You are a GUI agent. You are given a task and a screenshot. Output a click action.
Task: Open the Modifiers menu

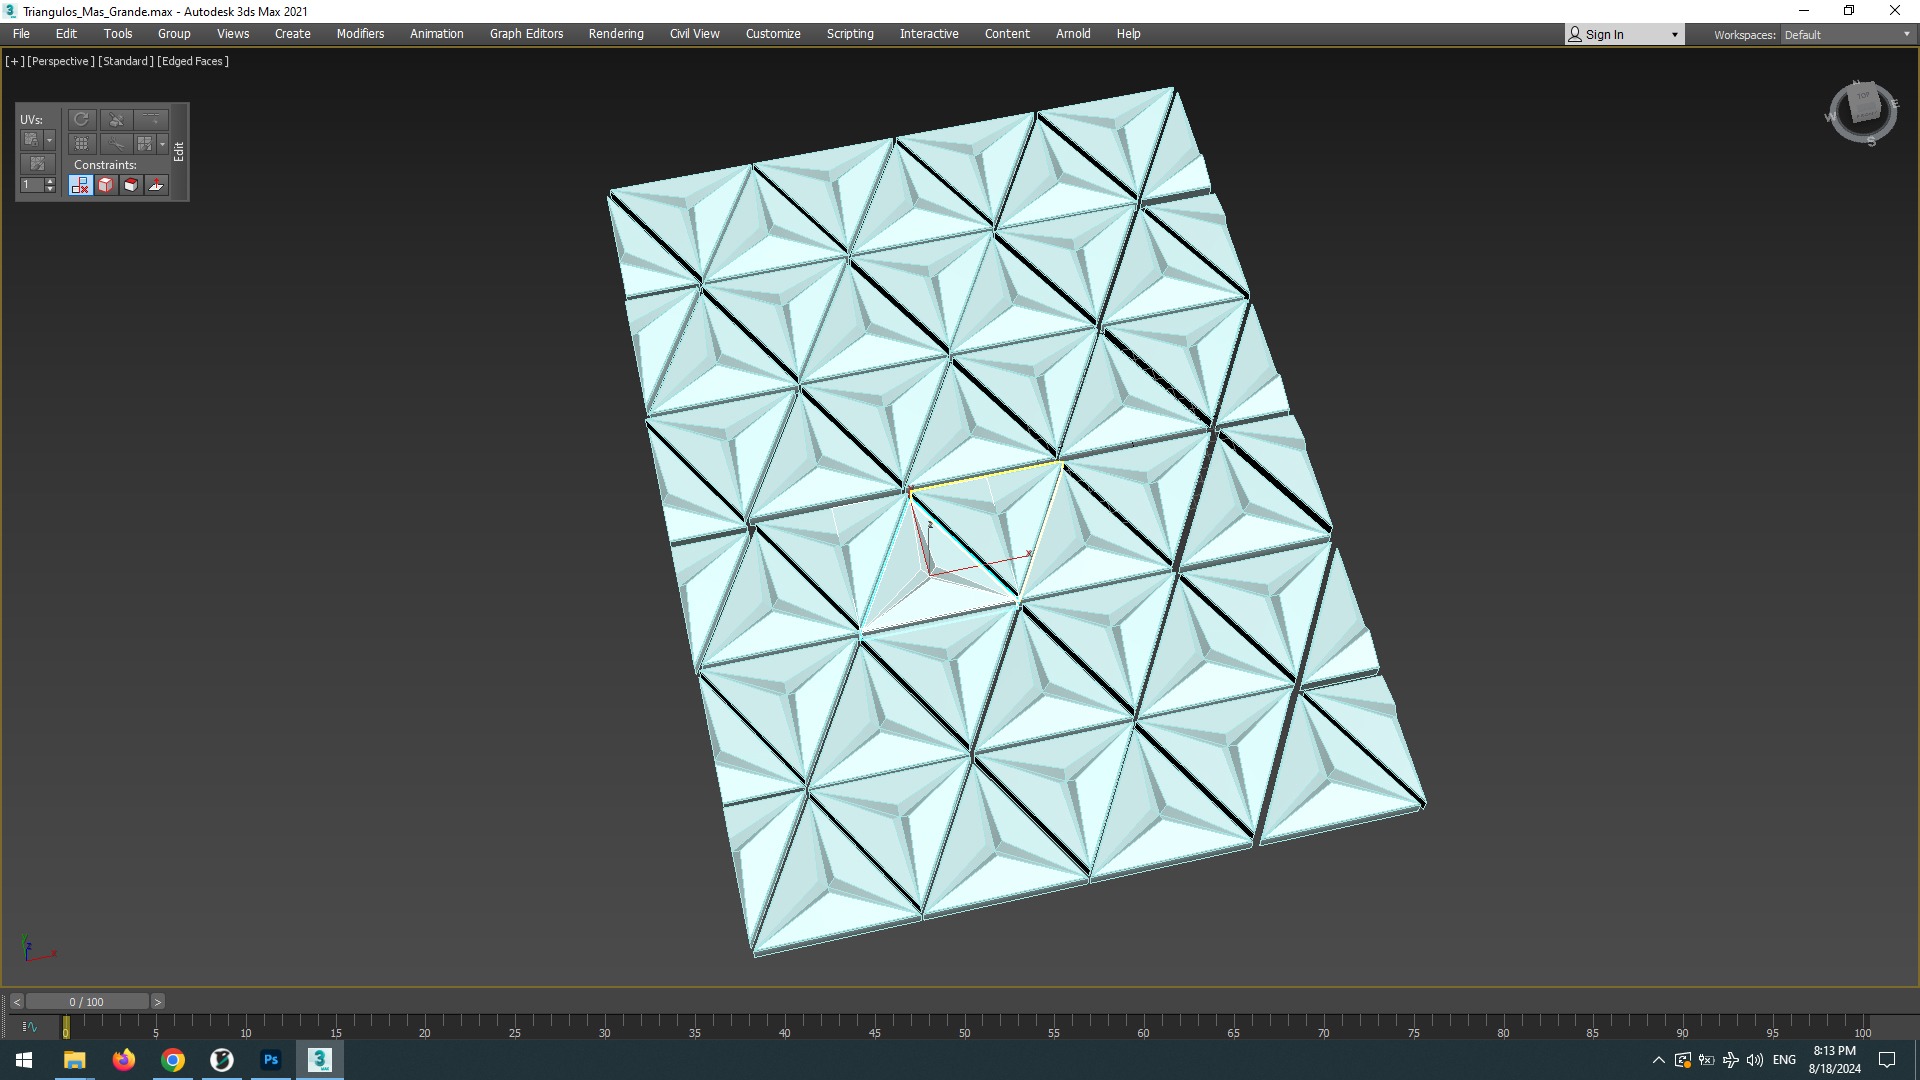click(360, 34)
